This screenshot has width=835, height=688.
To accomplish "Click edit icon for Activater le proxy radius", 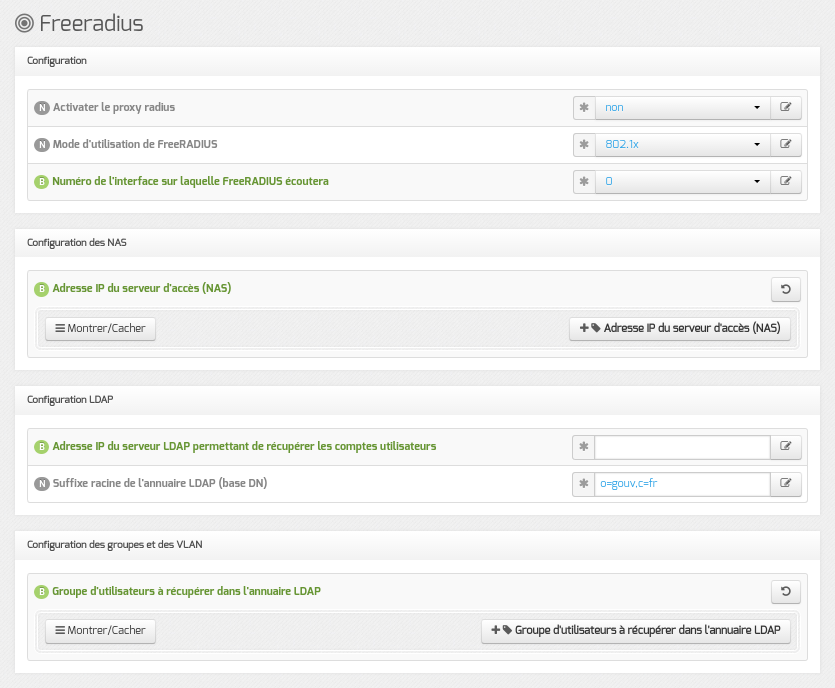I will click(x=785, y=108).
